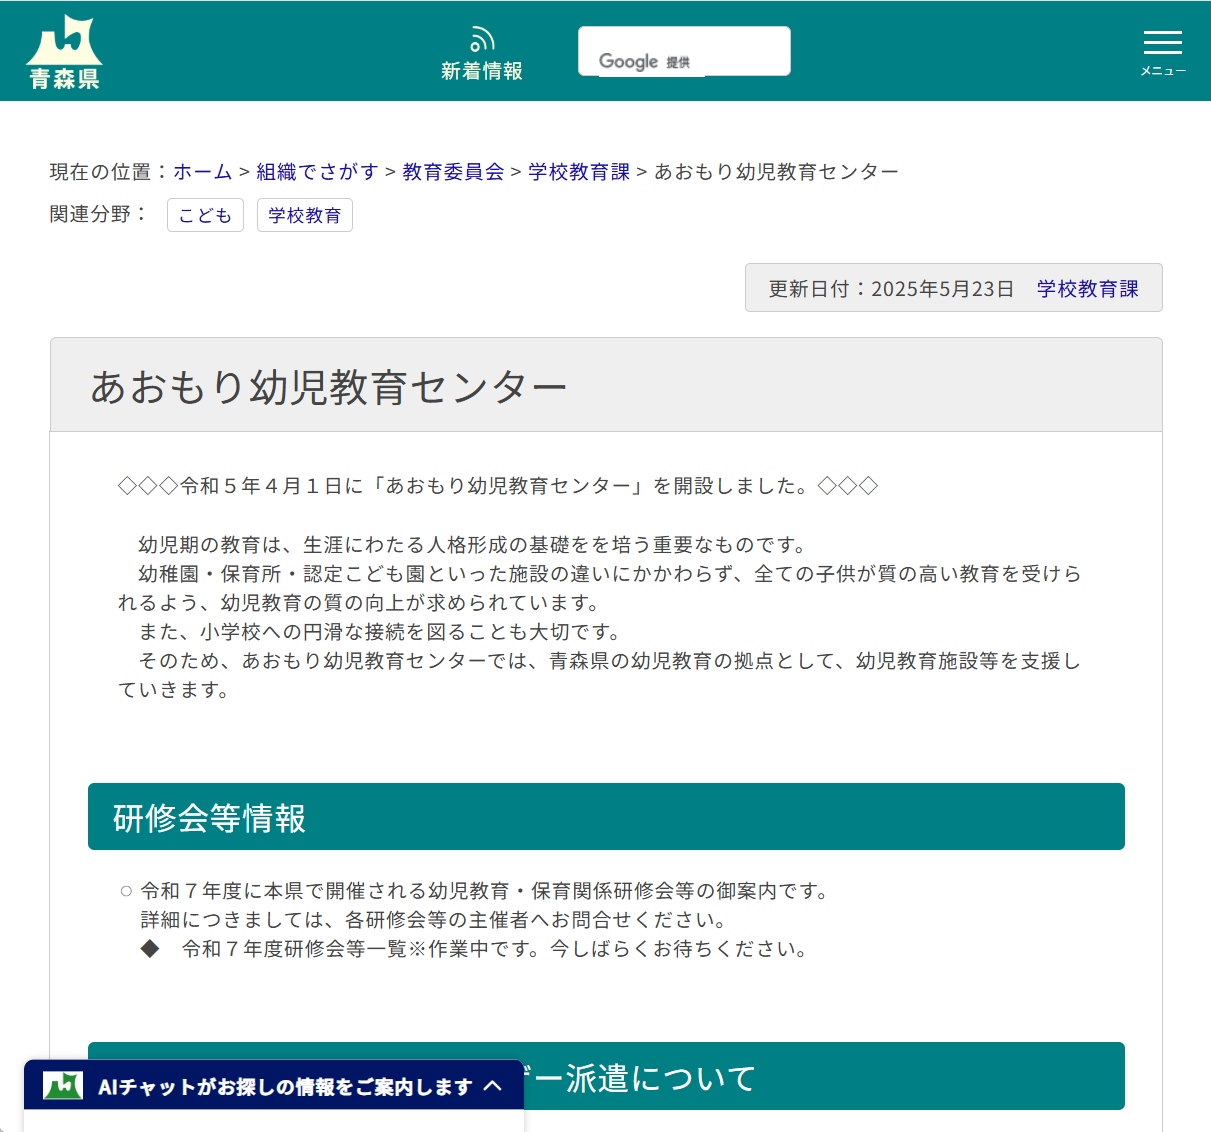The image size is (1211, 1132).
Task: Click the Aomori prefecture logo
Action: coord(64,48)
